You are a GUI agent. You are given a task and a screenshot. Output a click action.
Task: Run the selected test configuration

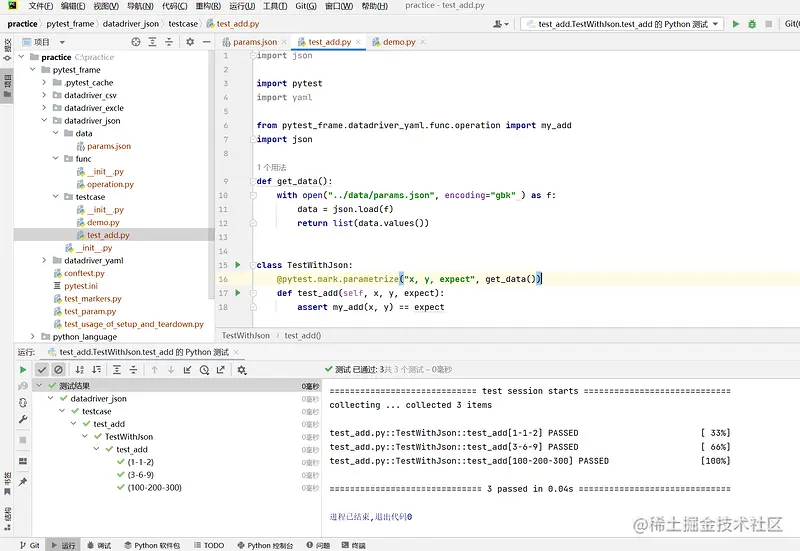point(735,24)
